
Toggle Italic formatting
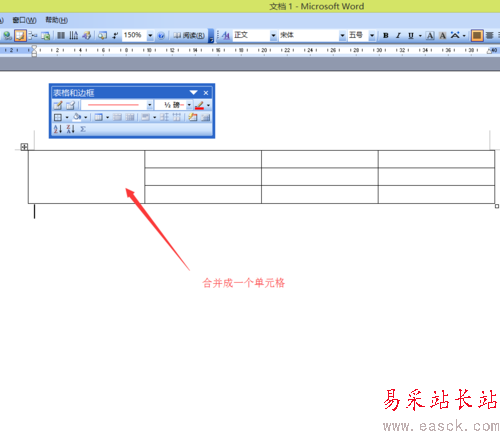tap(398, 35)
